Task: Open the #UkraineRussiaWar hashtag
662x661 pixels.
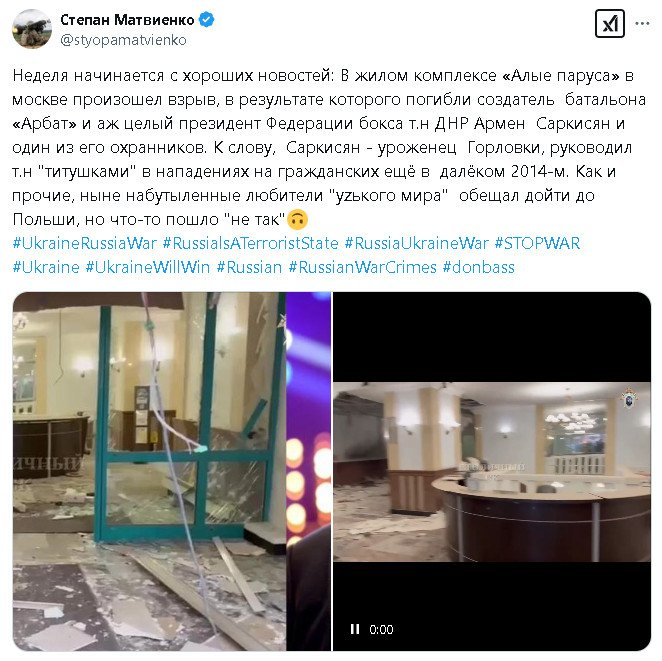Action: tap(84, 244)
